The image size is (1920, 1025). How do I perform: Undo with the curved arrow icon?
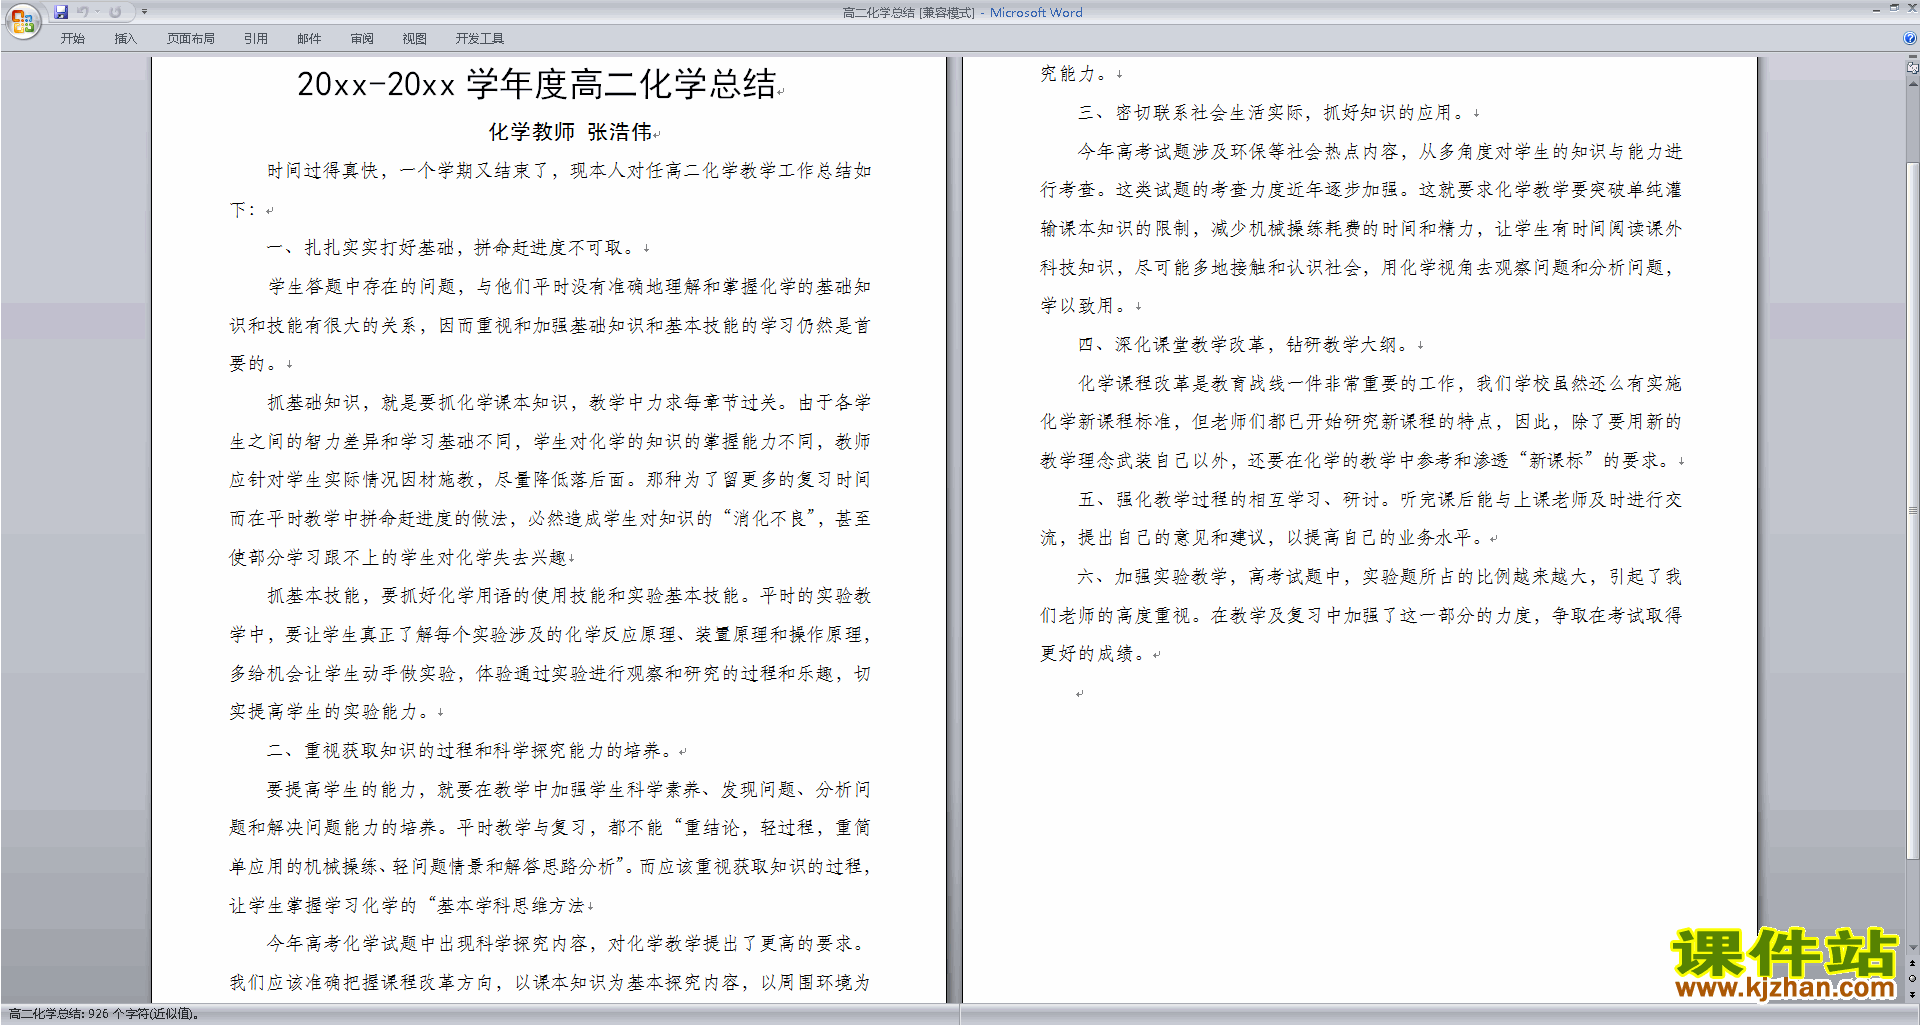pyautogui.click(x=83, y=12)
